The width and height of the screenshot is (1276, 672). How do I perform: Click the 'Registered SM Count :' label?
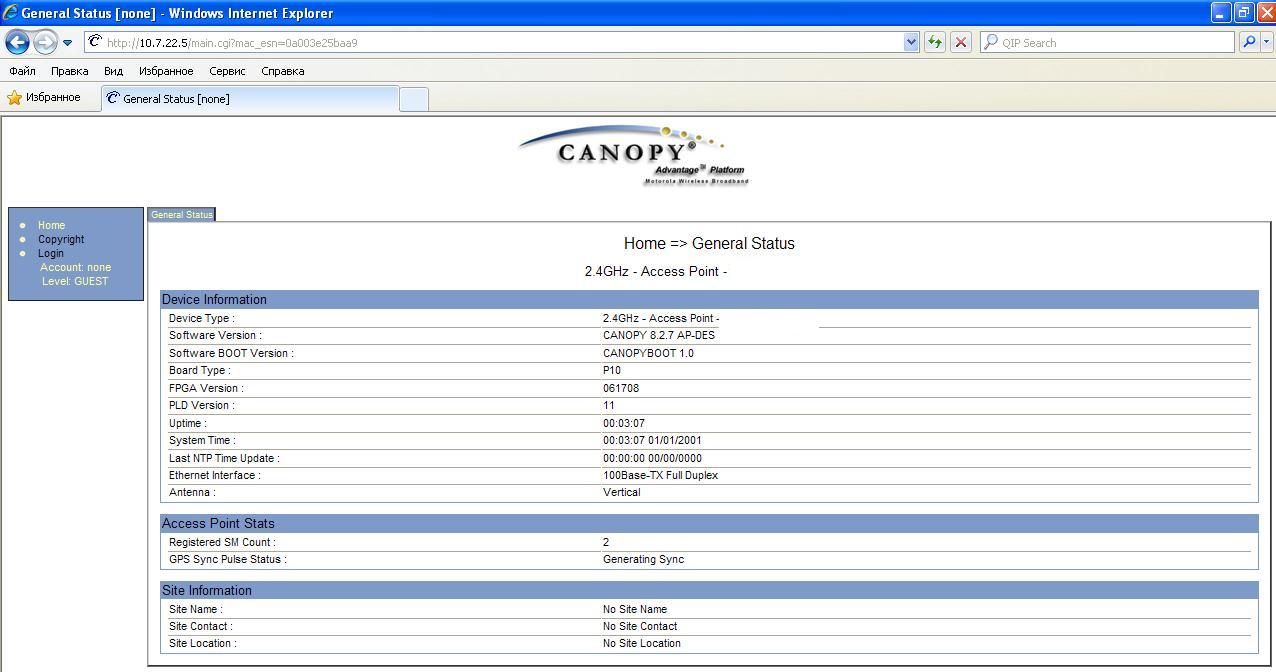tap(222, 542)
